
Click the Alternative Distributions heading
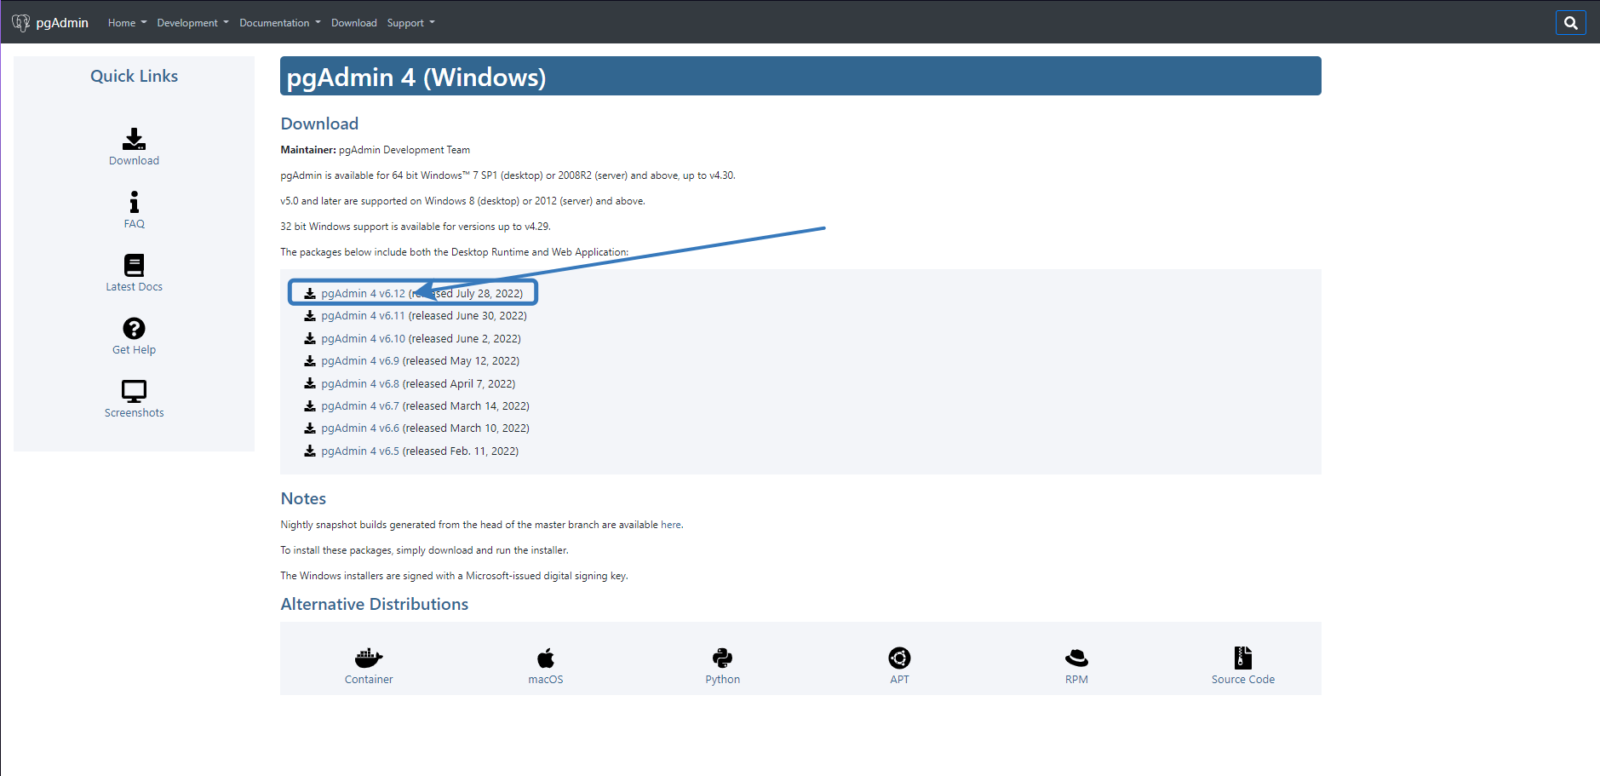click(374, 604)
